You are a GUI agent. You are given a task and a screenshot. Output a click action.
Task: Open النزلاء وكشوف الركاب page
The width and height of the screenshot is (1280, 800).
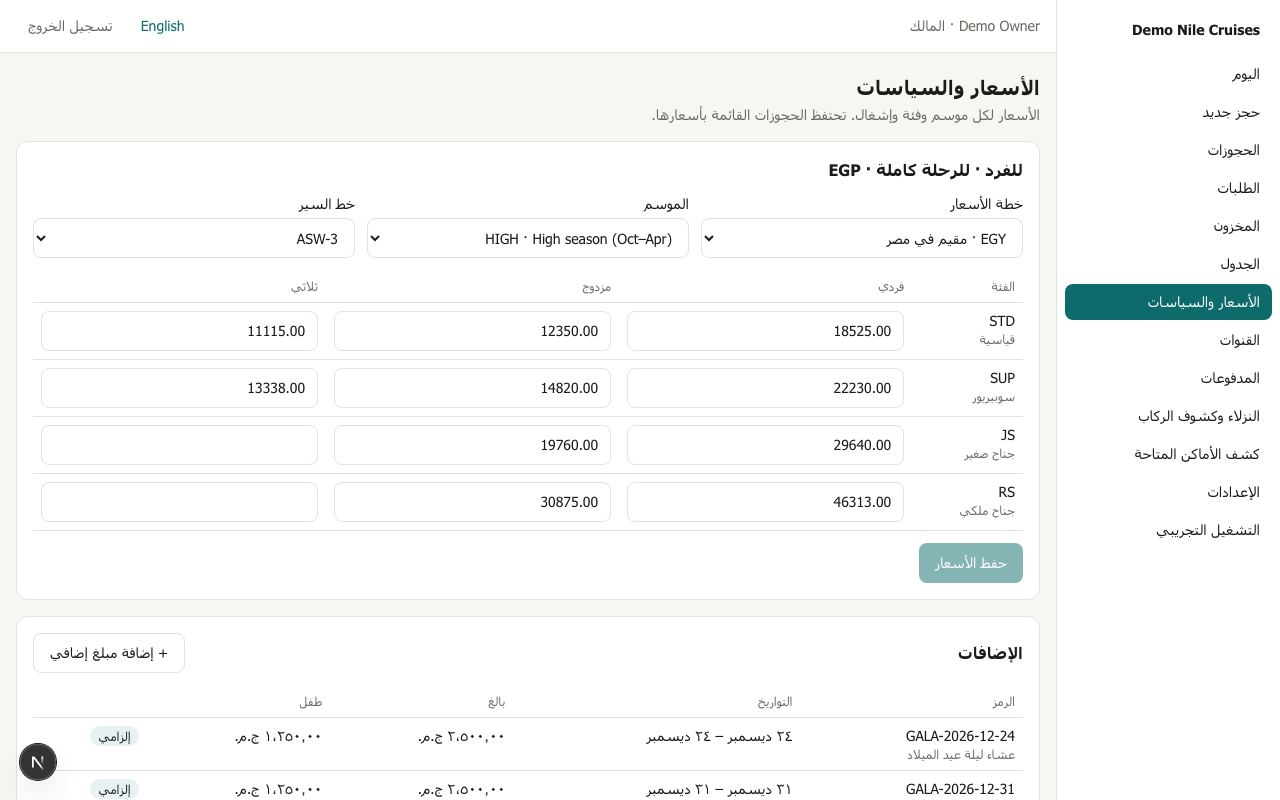(x=1168, y=416)
